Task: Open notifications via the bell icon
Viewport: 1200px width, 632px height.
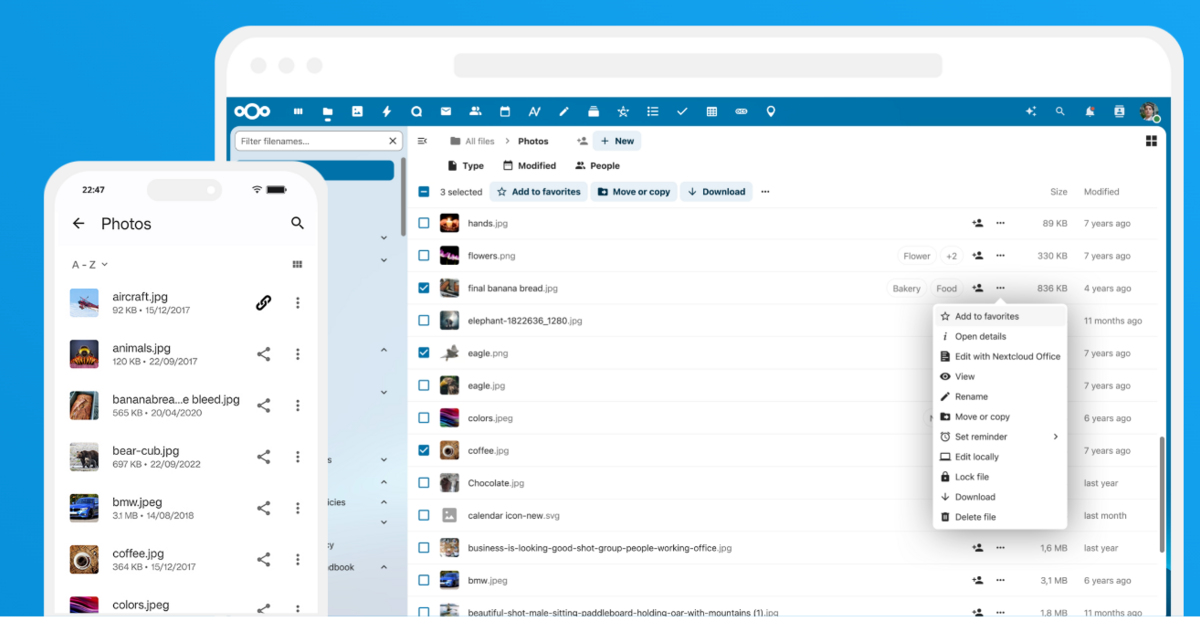Action: [1089, 112]
